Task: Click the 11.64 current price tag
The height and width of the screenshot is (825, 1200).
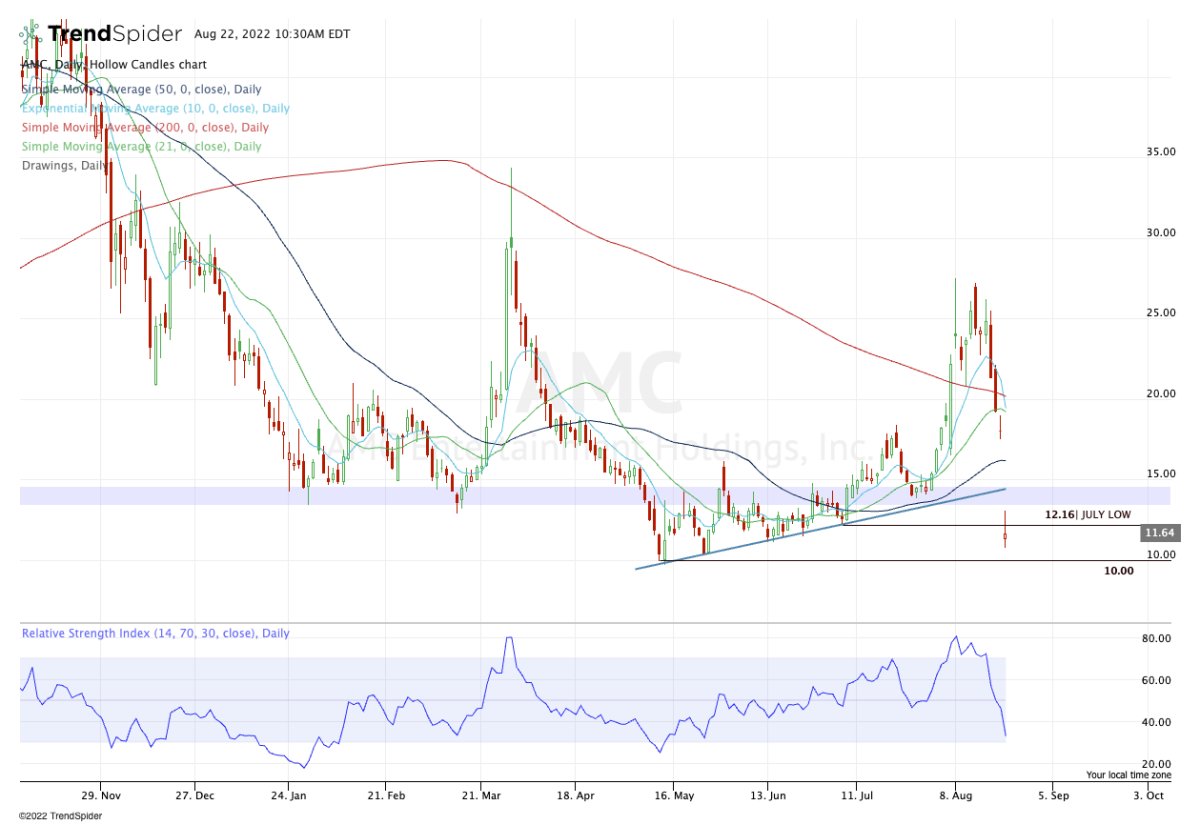Action: [1160, 534]
